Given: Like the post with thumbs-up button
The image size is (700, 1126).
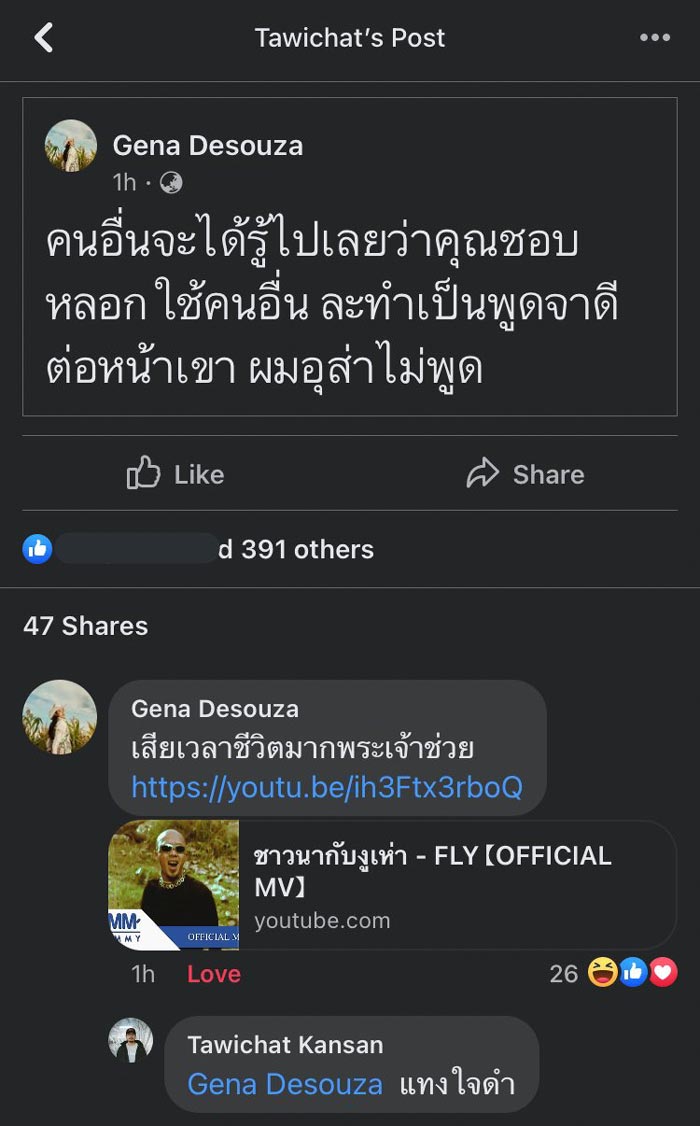Looking at the screenshot, I should (x=175, y=474).
